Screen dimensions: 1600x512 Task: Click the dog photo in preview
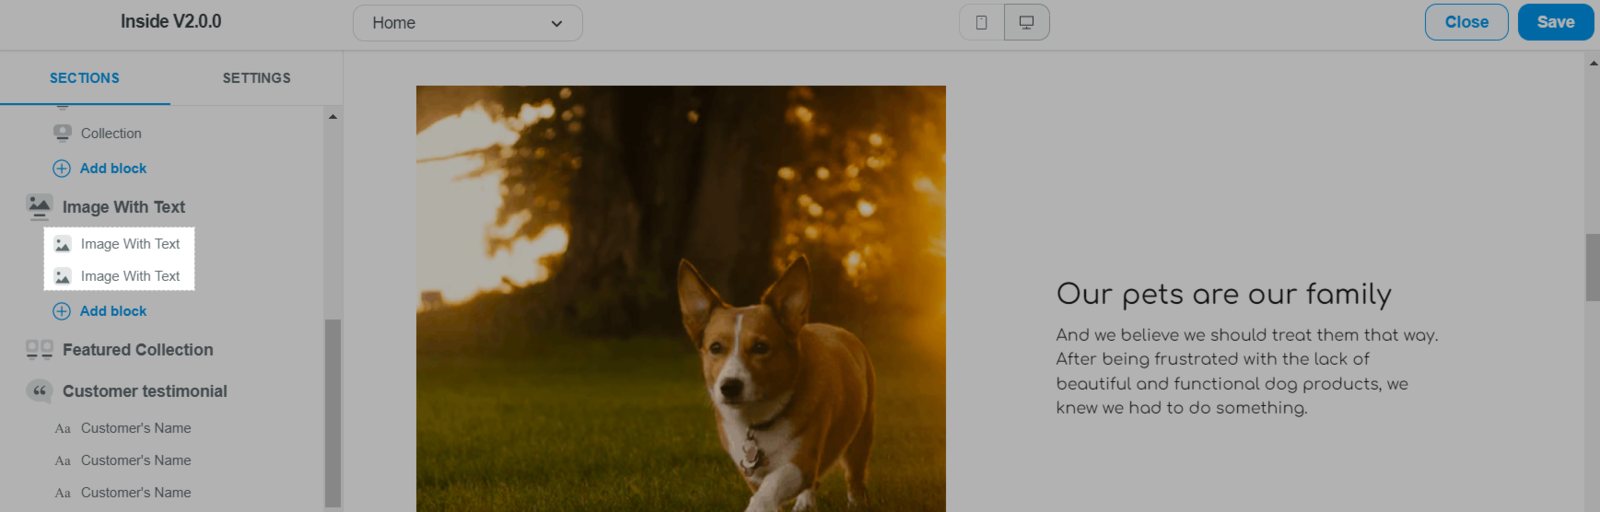point(681,299)
